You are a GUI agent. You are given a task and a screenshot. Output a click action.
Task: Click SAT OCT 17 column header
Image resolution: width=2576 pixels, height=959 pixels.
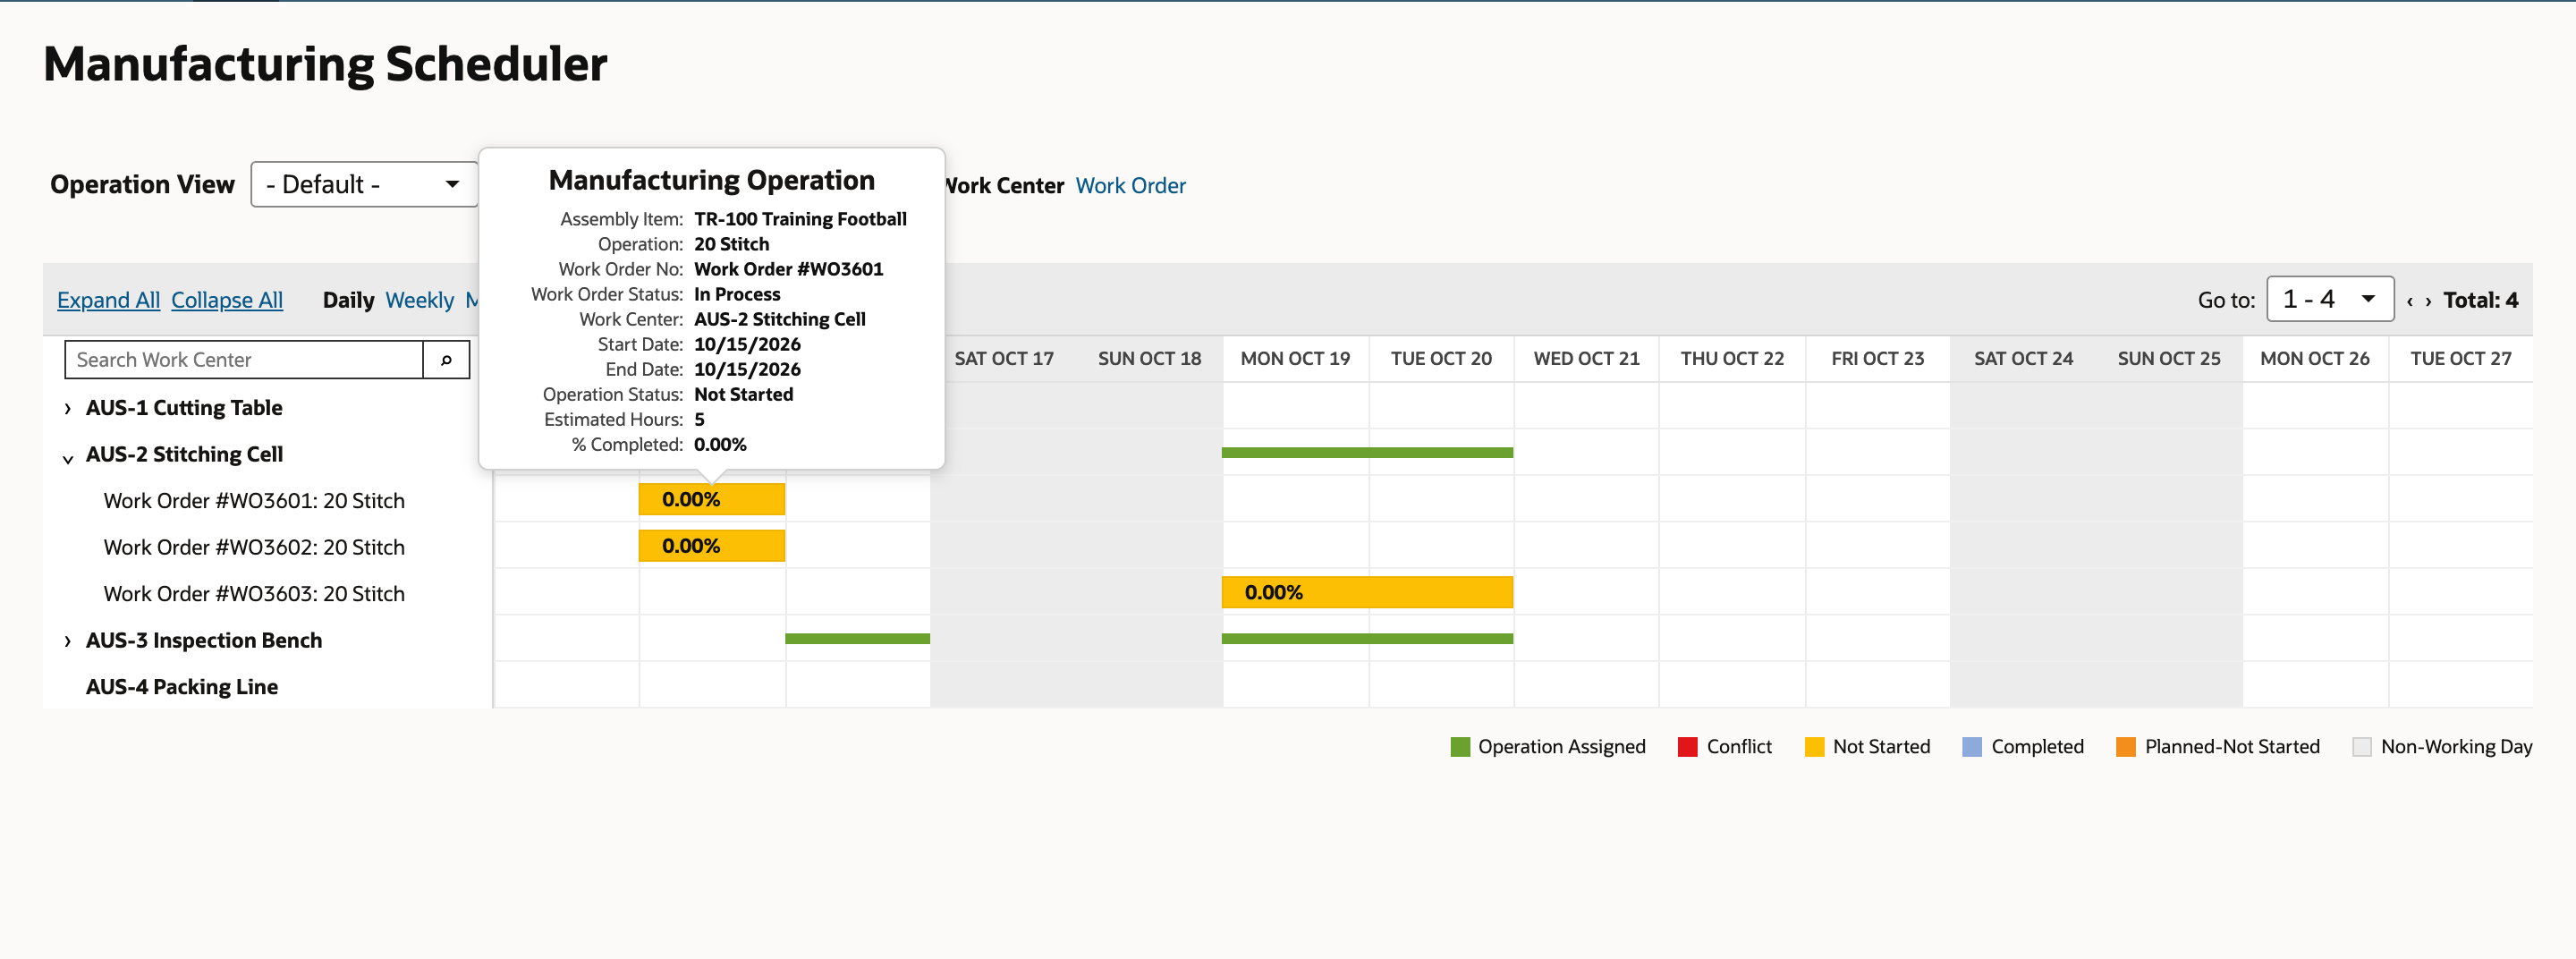click(x=1004, y=359)
